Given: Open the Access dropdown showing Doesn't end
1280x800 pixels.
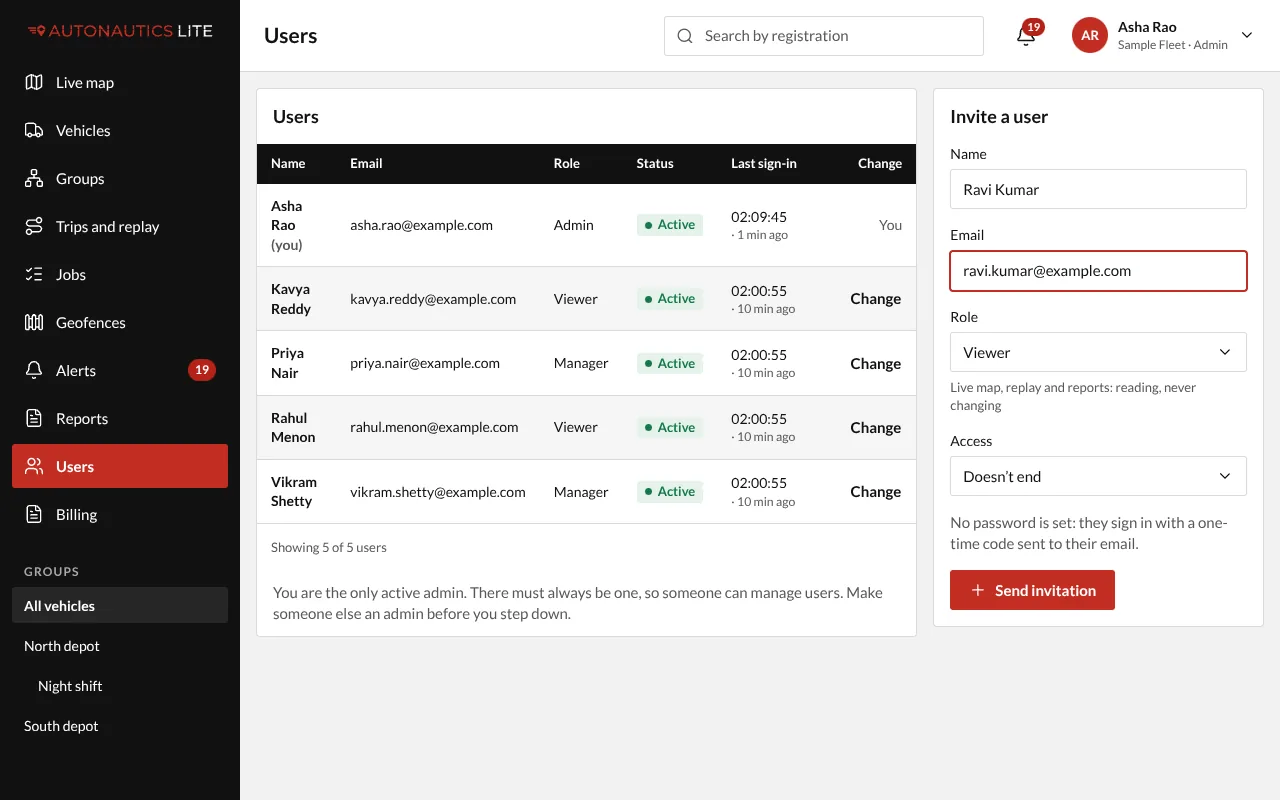Looking at the screenshot, I should 1098,476.
